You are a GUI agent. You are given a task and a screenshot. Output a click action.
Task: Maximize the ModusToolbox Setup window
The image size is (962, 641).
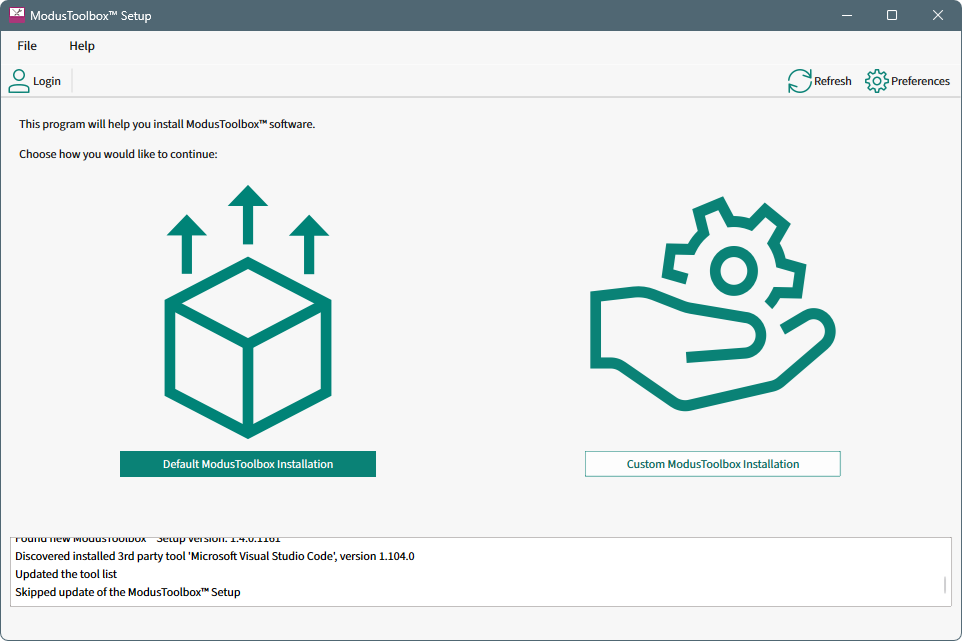tap(892, 16)
